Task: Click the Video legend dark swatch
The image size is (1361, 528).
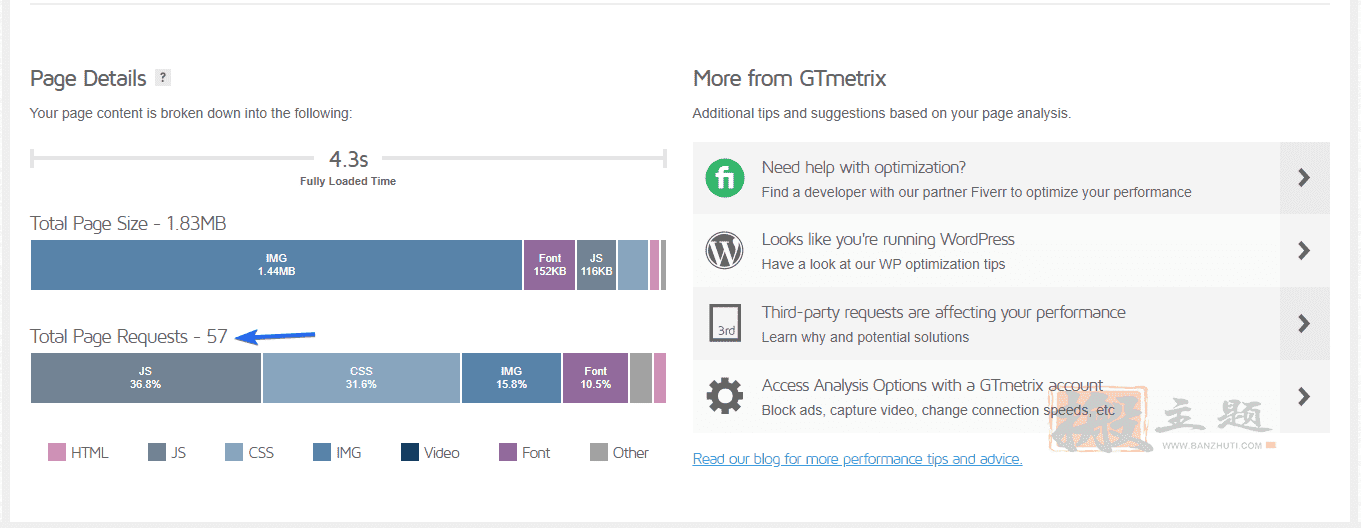Action: tap(410, 453)
